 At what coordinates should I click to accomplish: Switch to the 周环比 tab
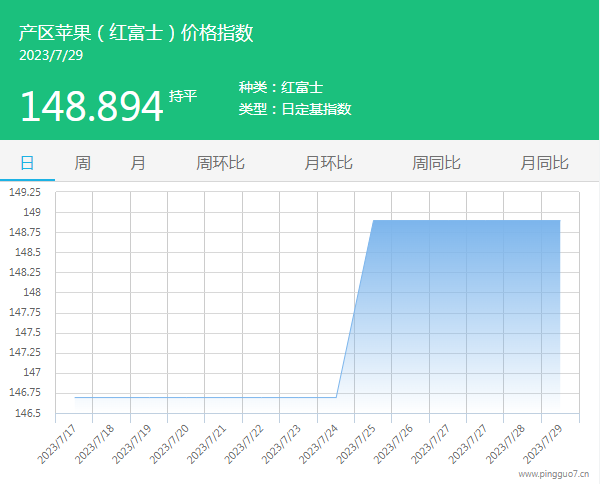pos(220,163)
